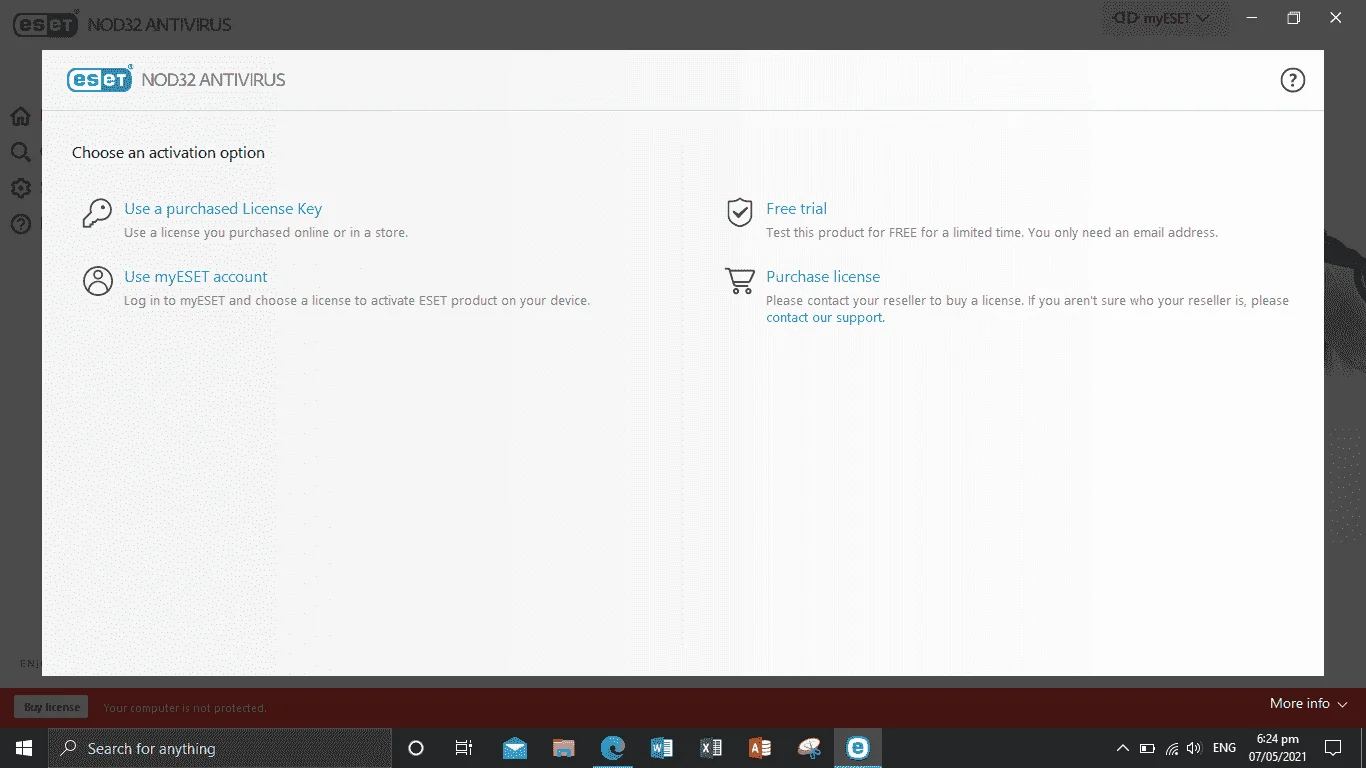
Task: Open the Windows Start menu
Action: (24, 748)
